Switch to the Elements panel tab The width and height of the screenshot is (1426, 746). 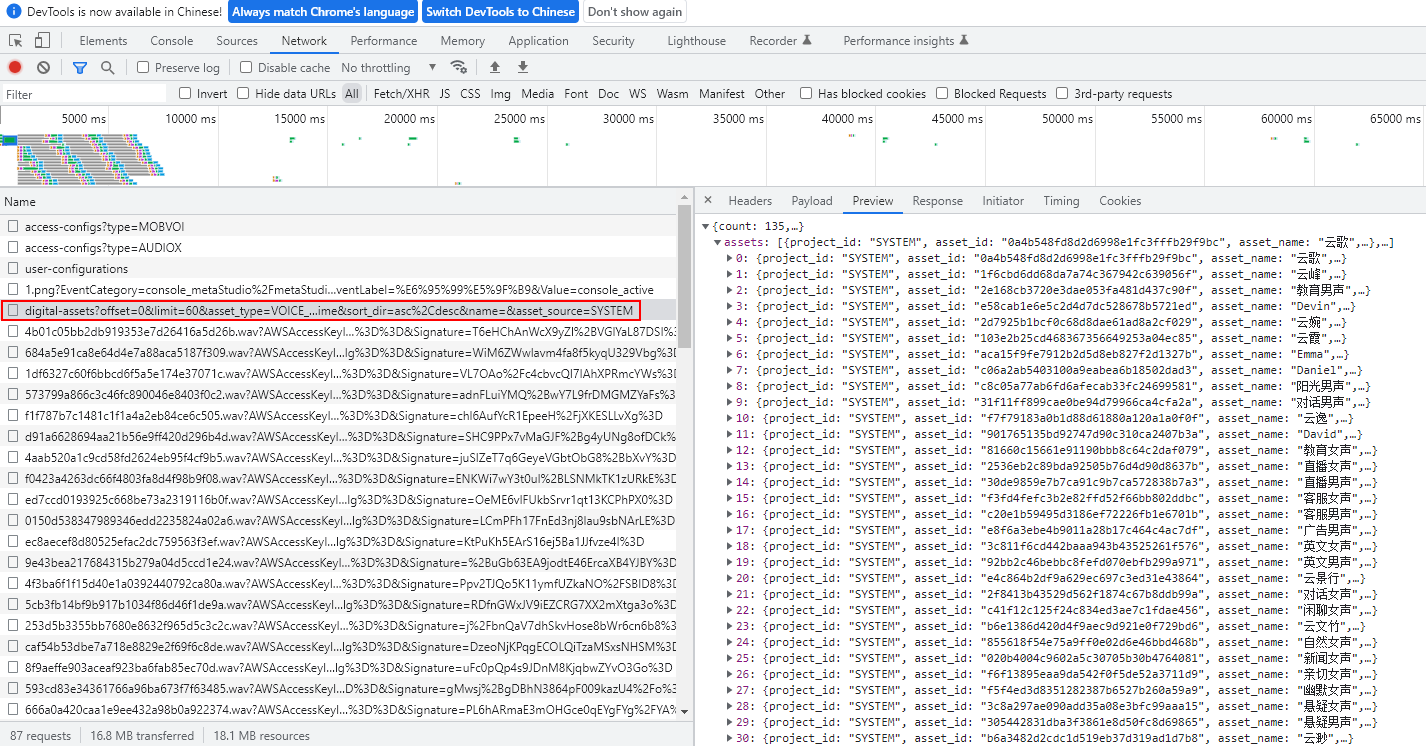point(103,41)
